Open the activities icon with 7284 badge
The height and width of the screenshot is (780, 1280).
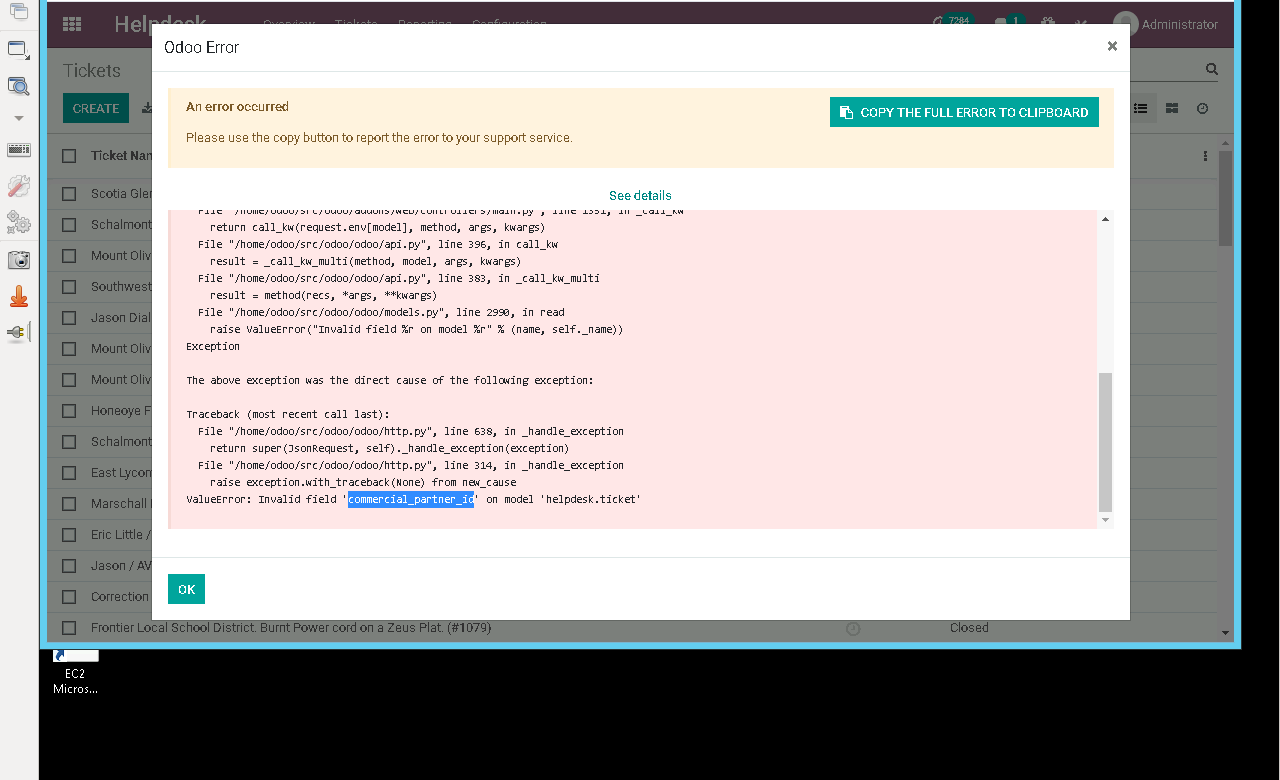pos(953,22)
